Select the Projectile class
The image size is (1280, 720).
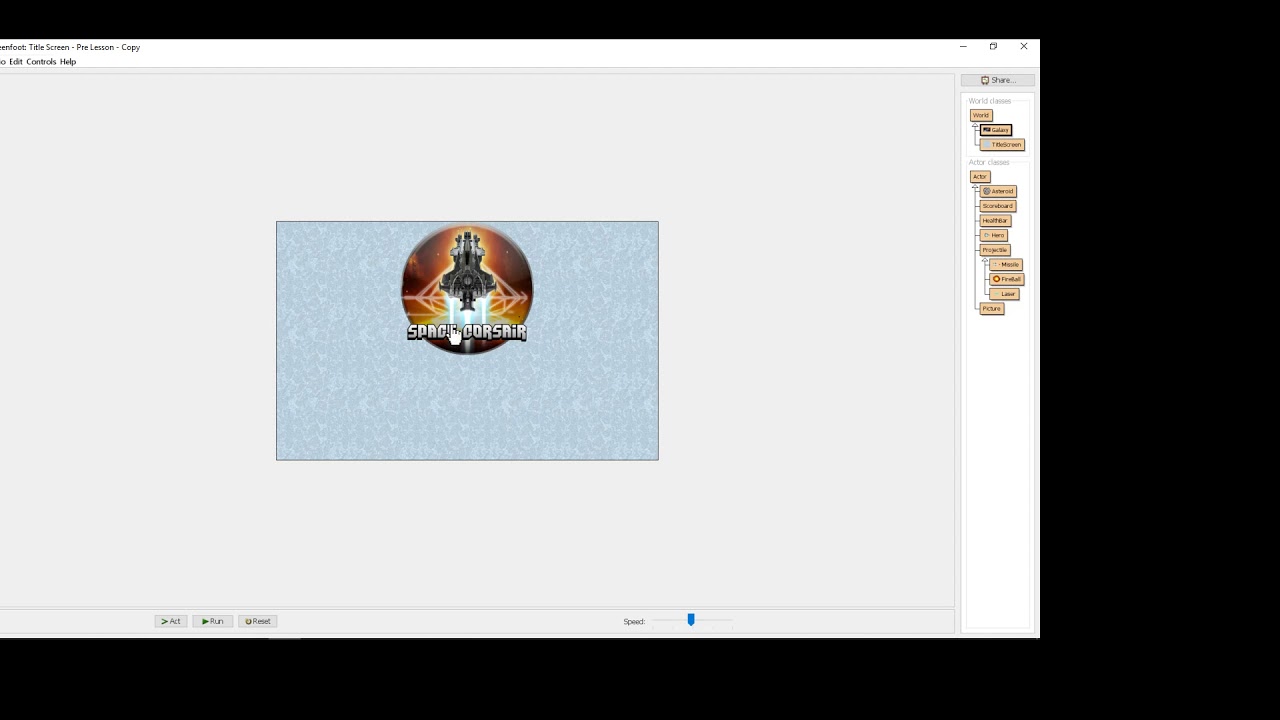995,250
